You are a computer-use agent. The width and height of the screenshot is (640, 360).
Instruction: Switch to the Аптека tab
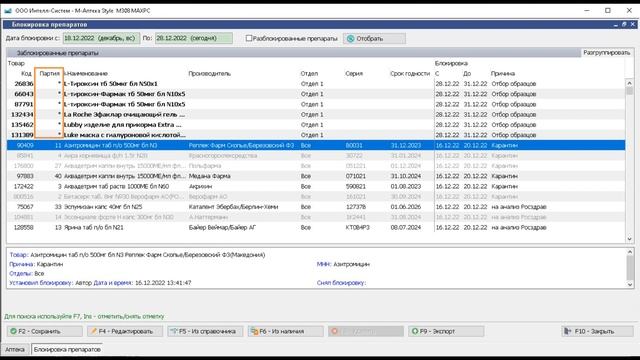[x=15, y=349]
